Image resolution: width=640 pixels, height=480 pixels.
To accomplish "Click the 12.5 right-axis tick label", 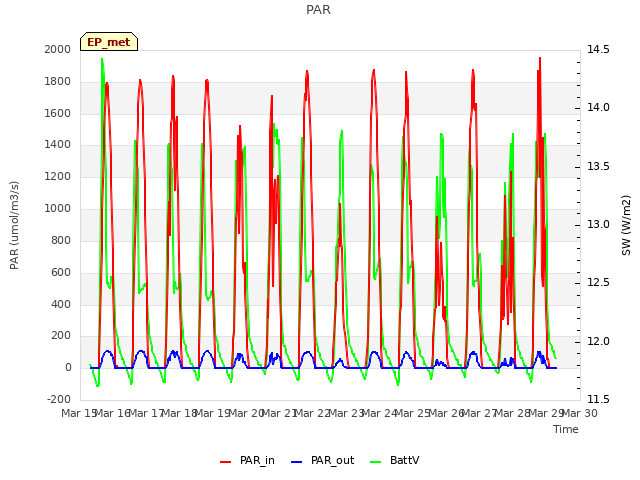I will point(598,282).
